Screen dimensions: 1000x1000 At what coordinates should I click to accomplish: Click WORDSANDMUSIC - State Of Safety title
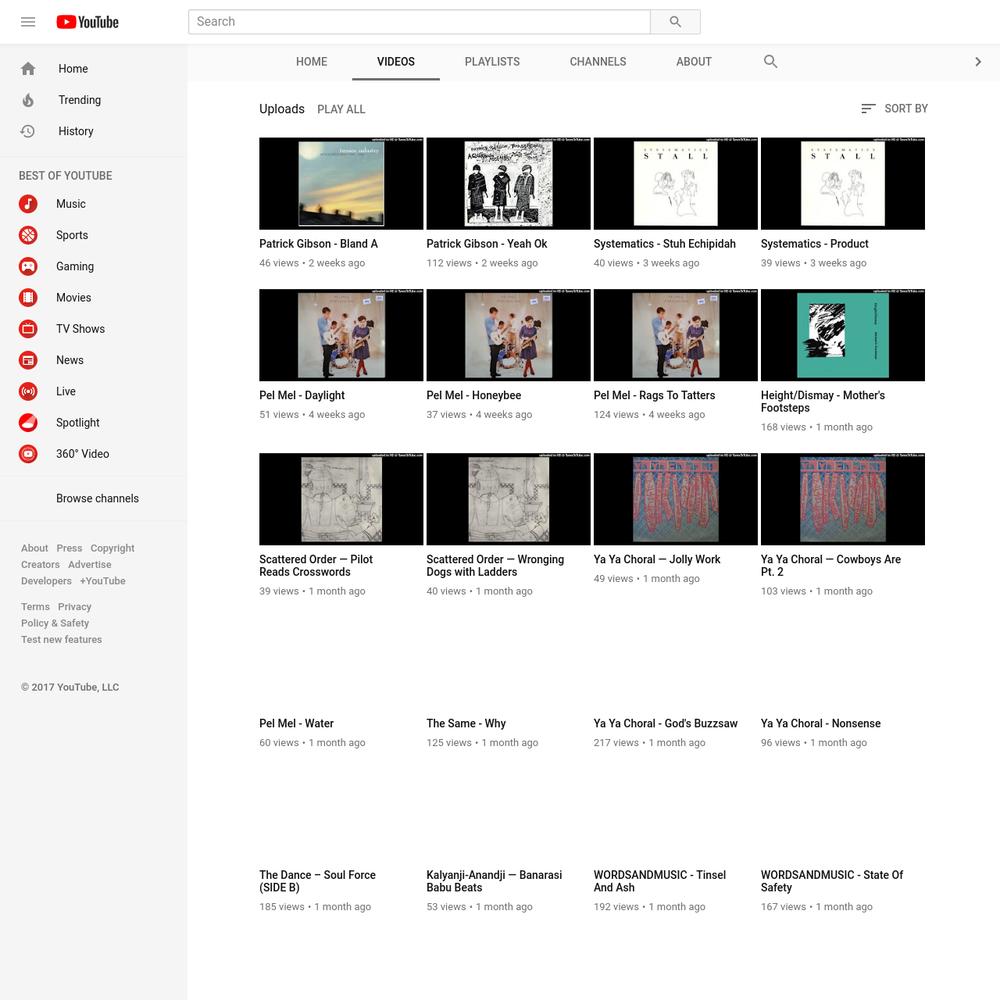point(832,881)
